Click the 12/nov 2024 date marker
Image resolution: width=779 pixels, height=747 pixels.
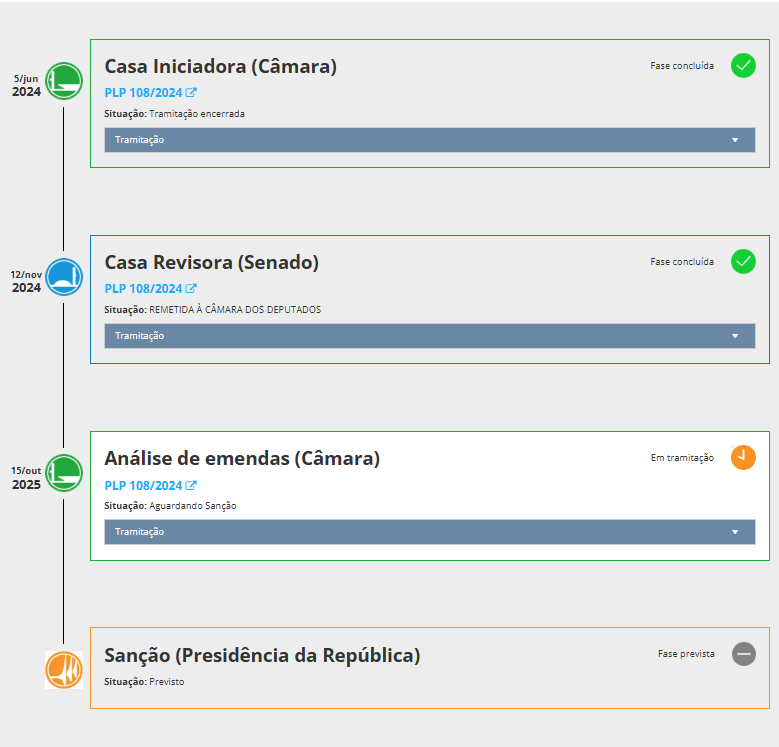pyautogui.click(x=26, y=281)
